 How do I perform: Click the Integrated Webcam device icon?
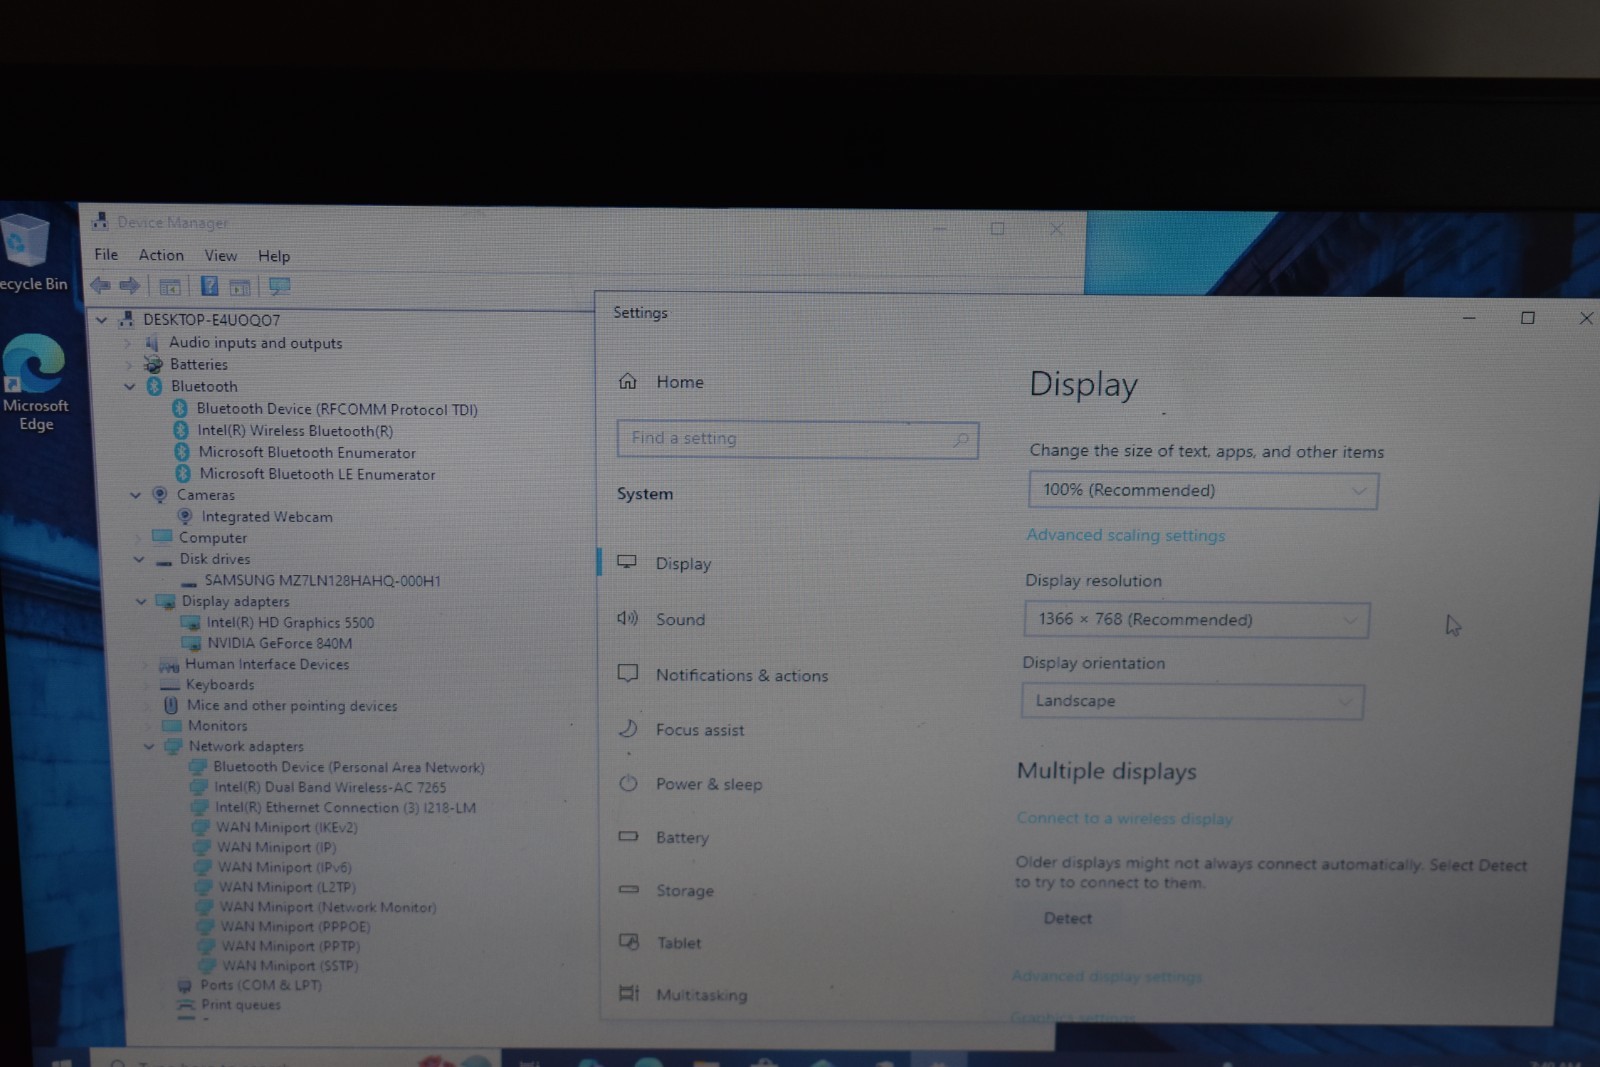tap(185, 516)
